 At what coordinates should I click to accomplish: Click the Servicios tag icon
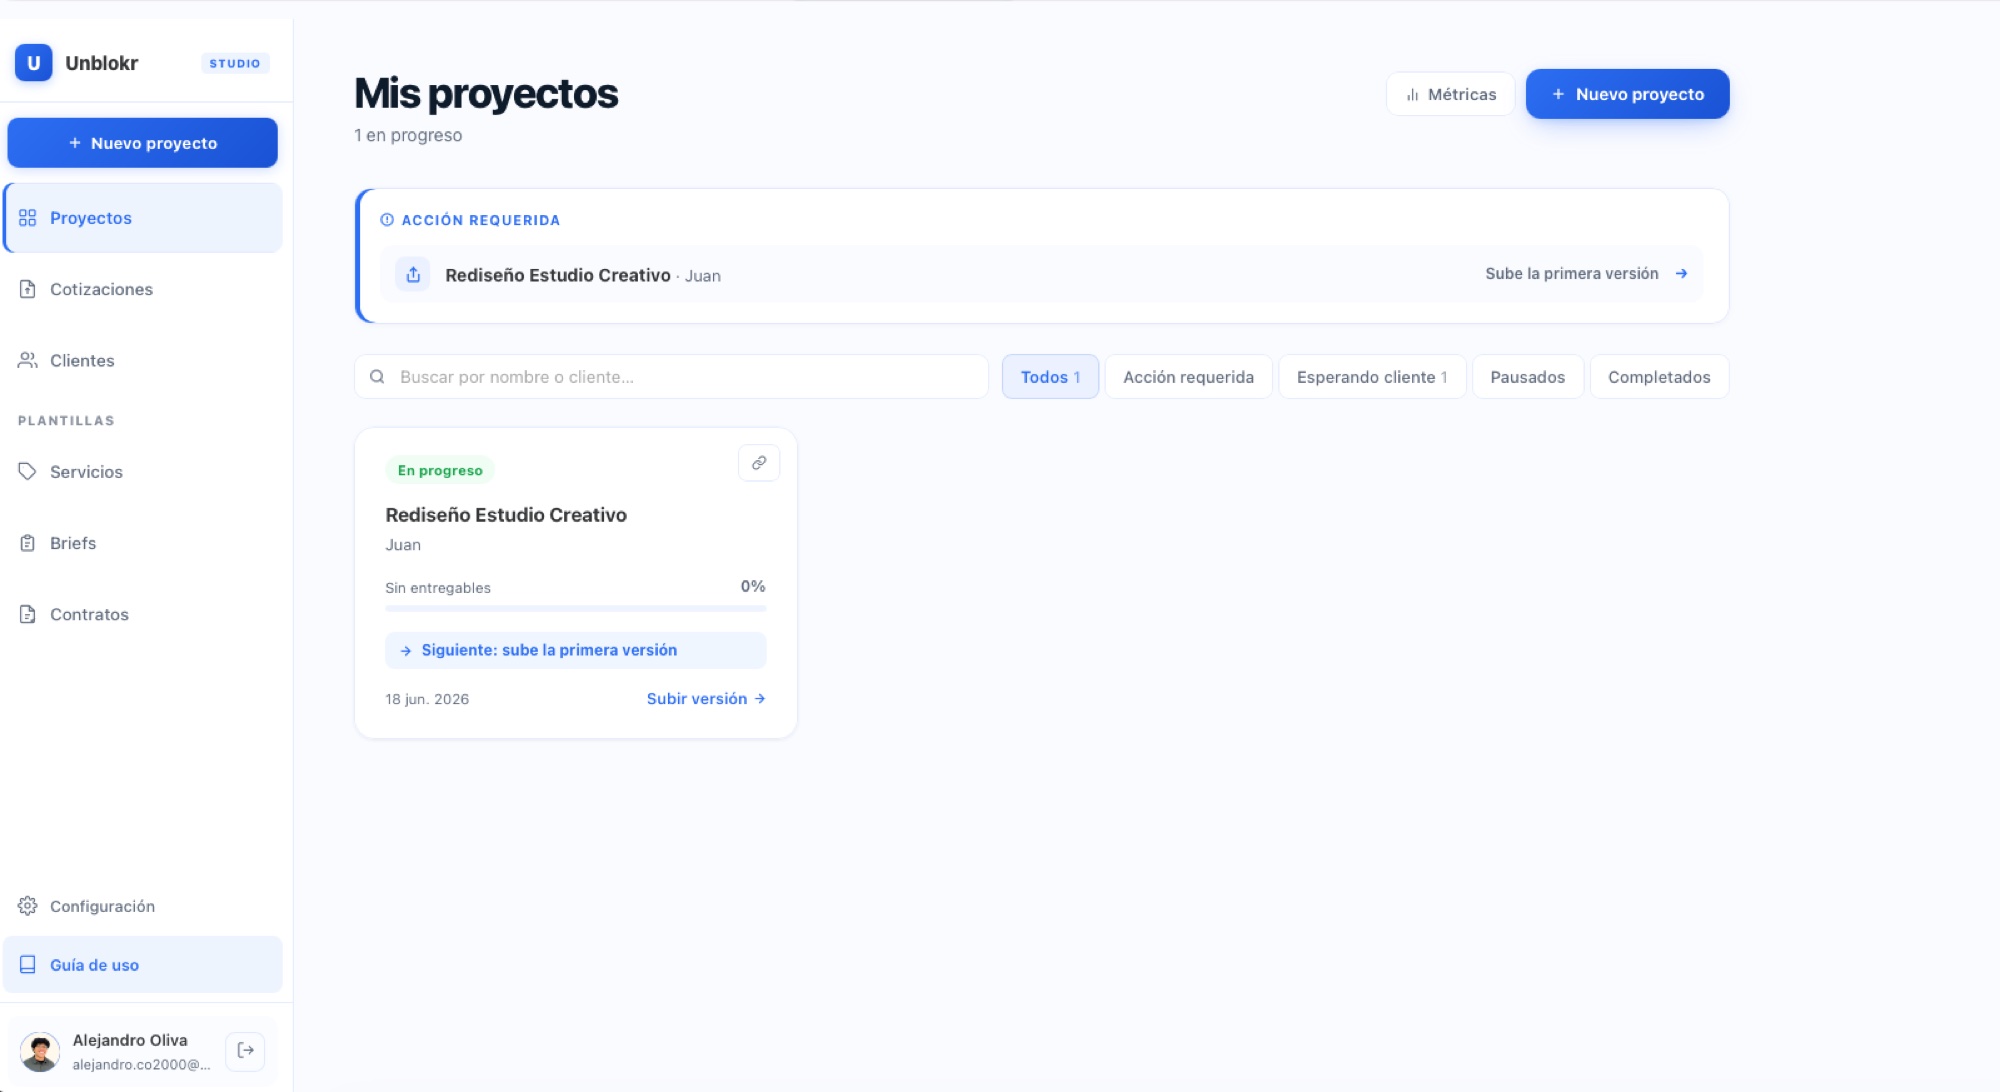pyautogui.click(x=27, y=472)
